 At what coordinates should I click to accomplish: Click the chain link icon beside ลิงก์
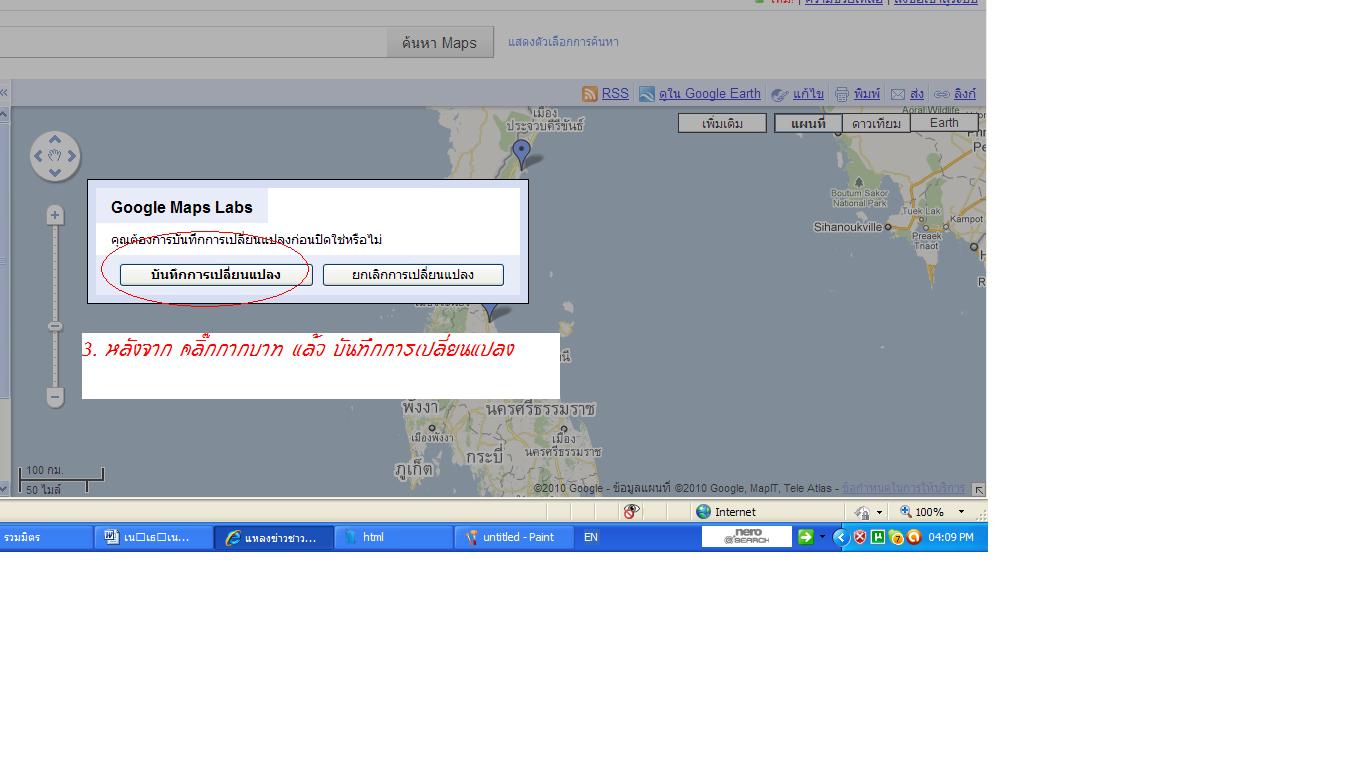(941, 94)
